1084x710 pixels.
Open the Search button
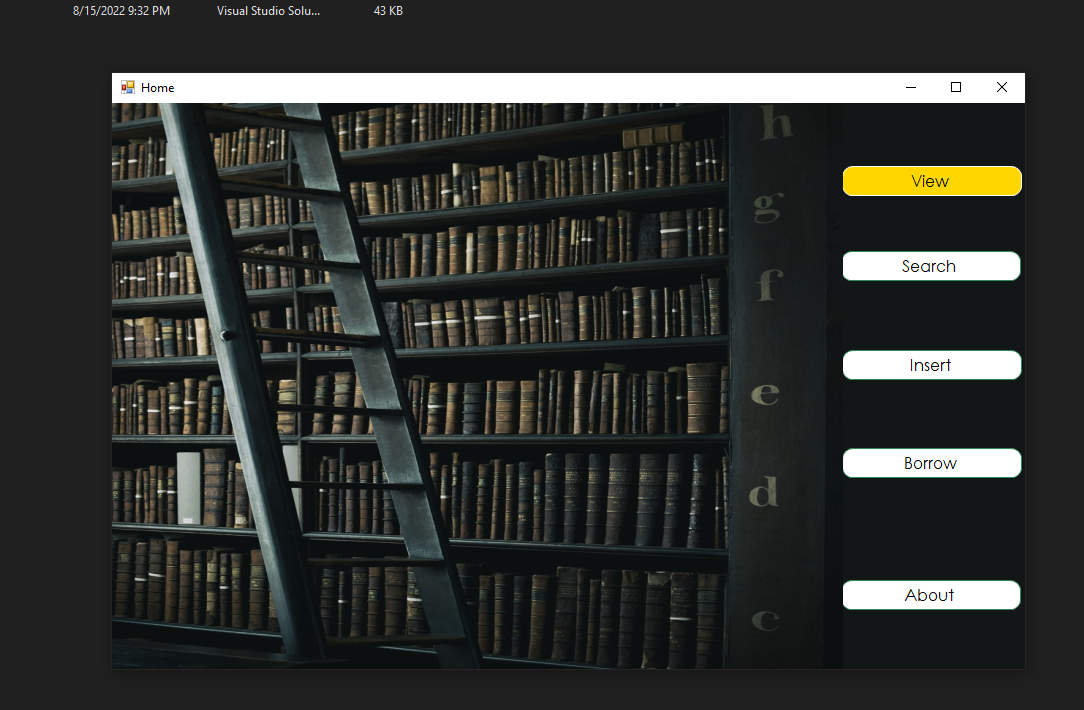[x=931, y=266]
